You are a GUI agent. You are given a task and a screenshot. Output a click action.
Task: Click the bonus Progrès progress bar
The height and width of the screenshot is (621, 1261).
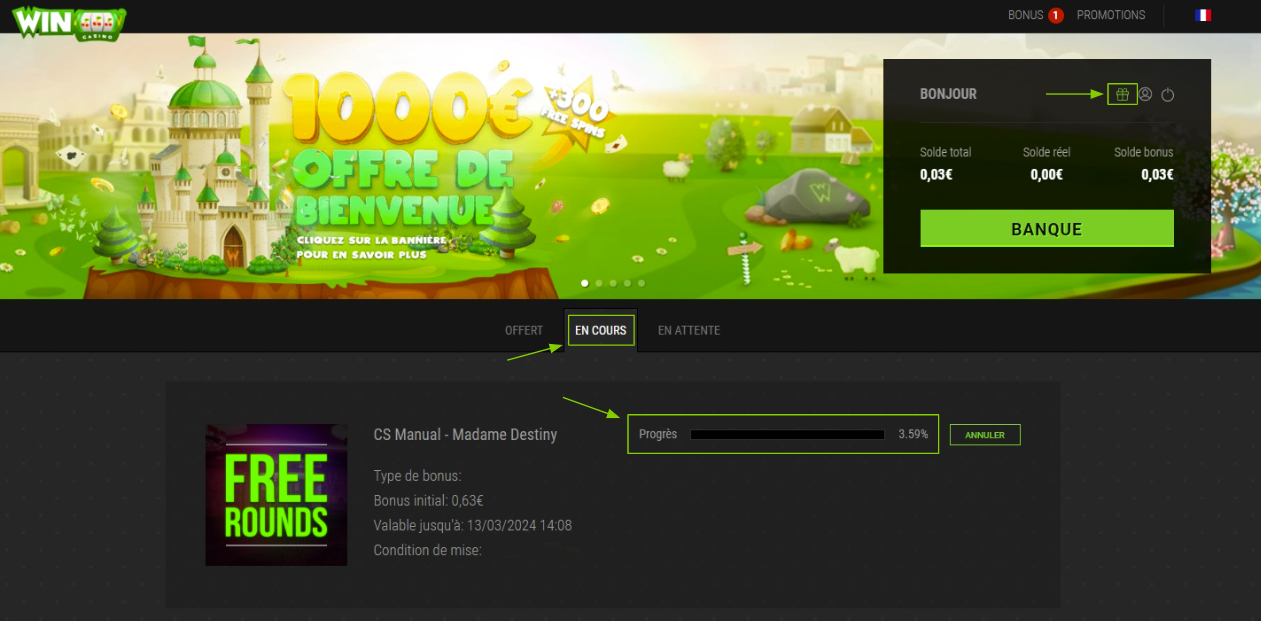point(787,435)
